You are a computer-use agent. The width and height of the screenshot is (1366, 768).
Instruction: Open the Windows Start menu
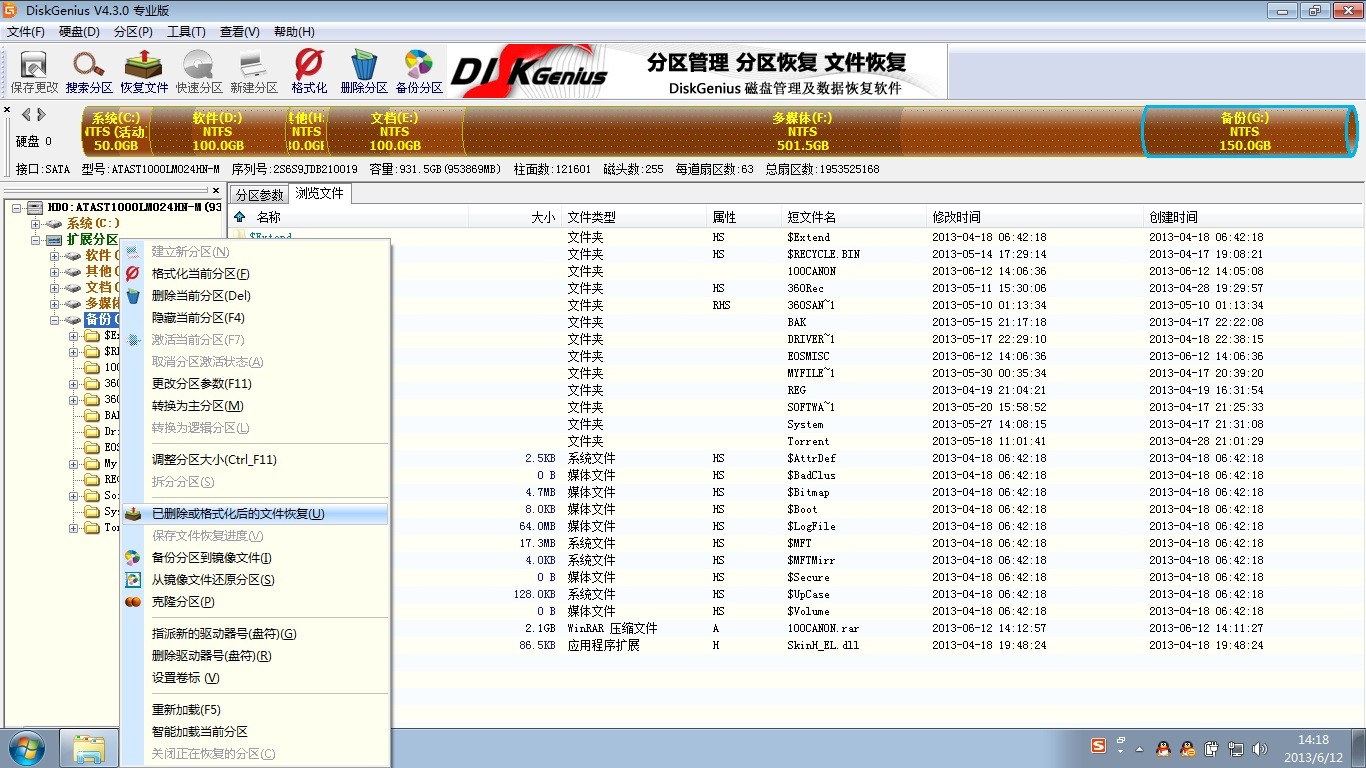[27, 748]
